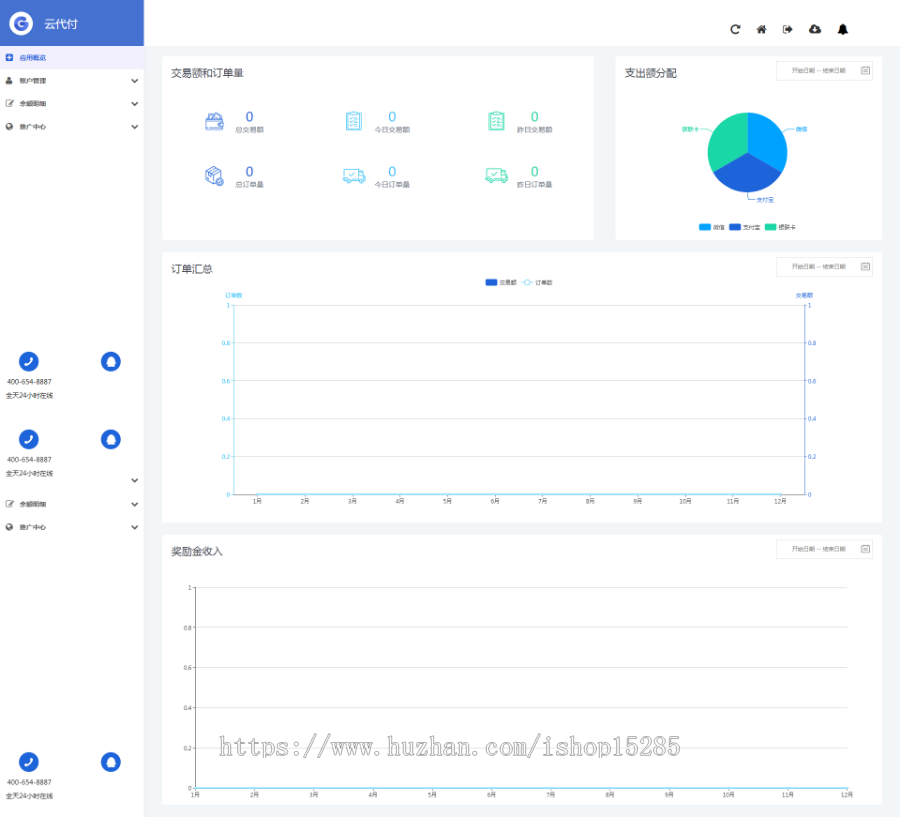Open notifications with the bell icon

pos(843,29)
